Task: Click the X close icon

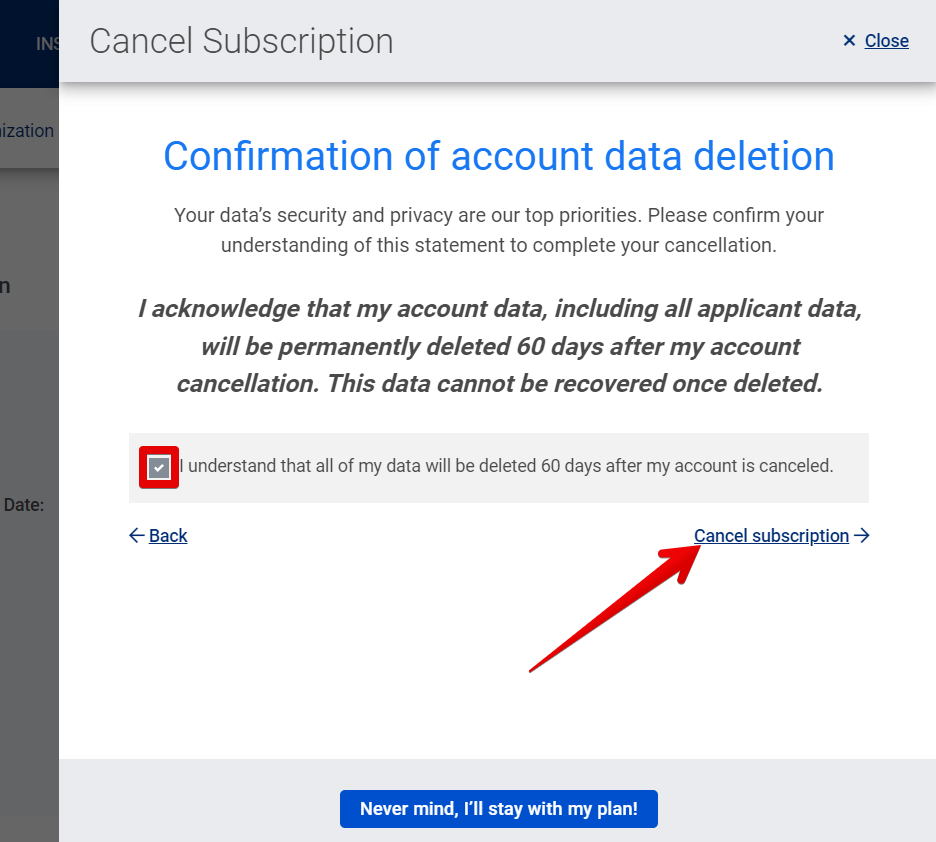Action: 850,41
